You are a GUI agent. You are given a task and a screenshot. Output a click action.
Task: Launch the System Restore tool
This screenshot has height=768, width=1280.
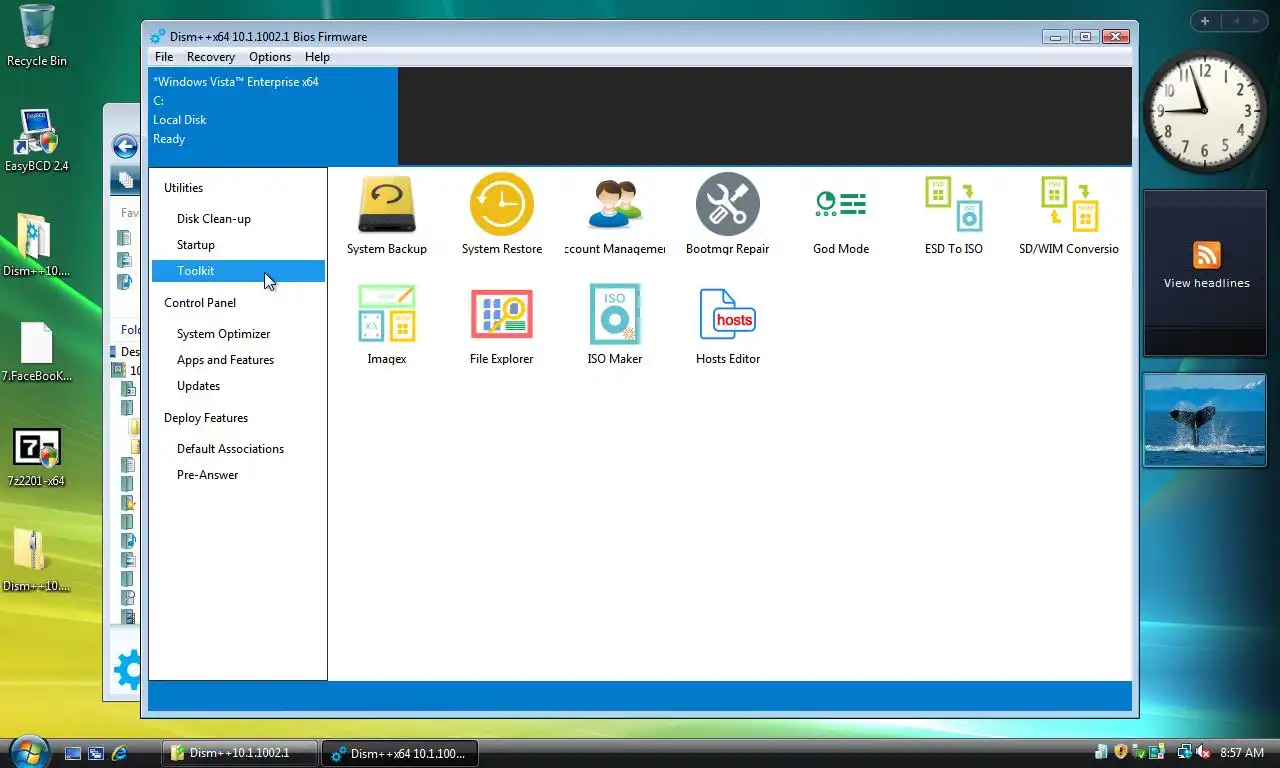pos(502,215)
